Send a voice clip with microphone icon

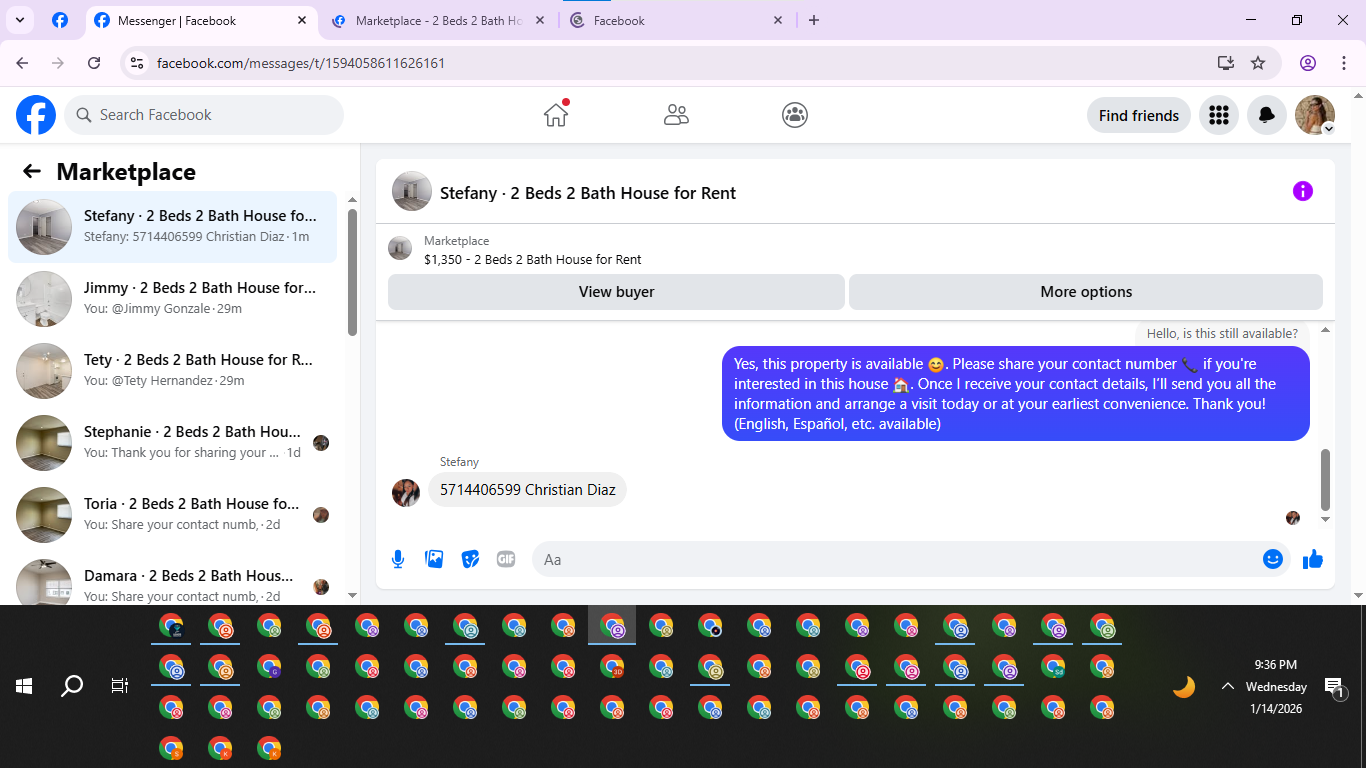398,559
